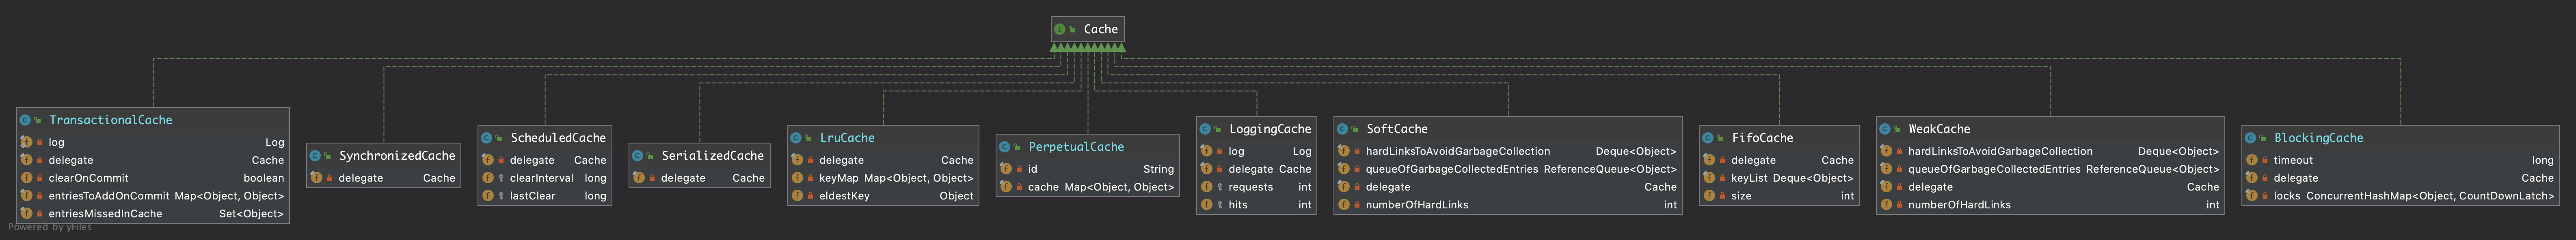
Task: Click the class icon beside LoggingCache
Action: (1205, 129)
